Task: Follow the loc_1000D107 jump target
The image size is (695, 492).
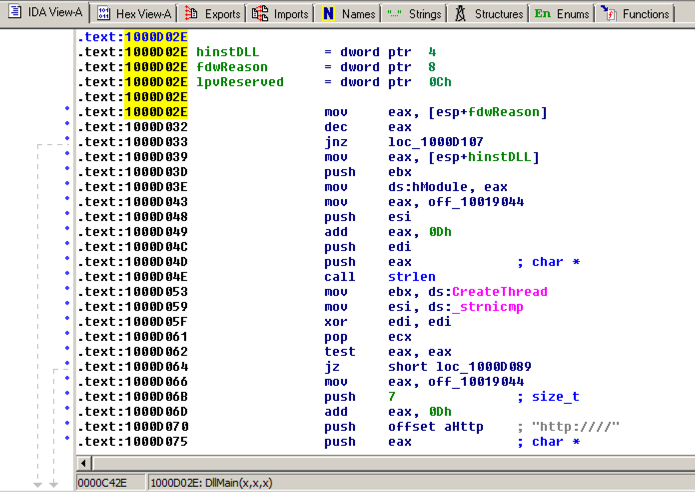Action: 435,142
